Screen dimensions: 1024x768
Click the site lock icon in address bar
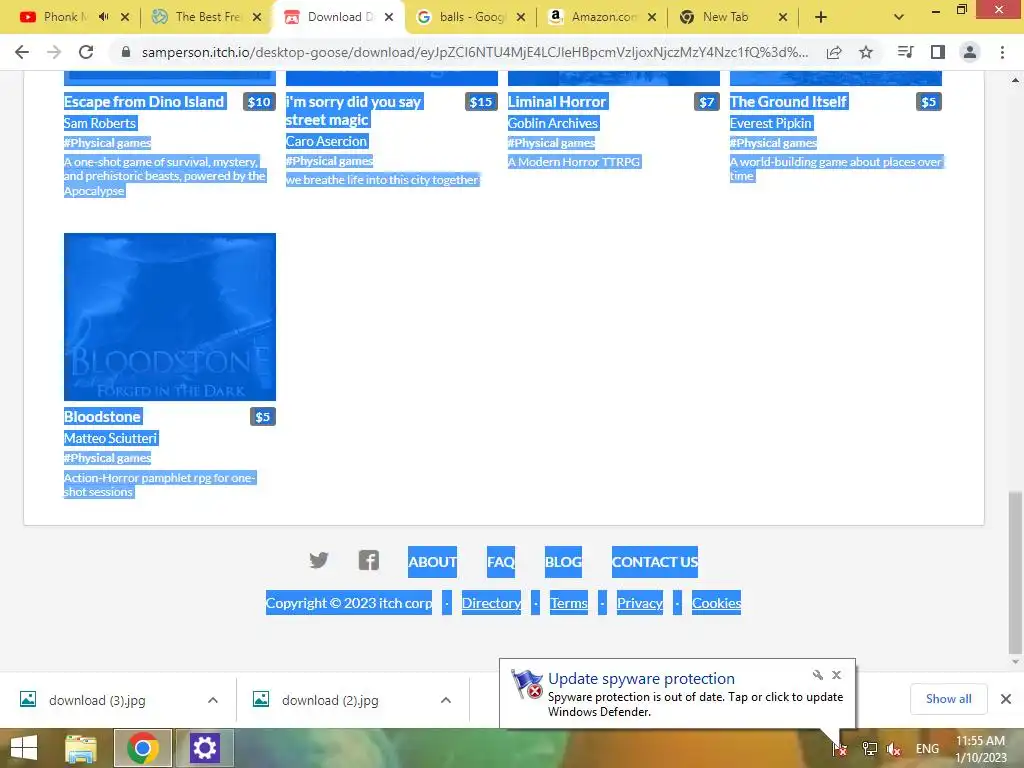click(126, 52)
